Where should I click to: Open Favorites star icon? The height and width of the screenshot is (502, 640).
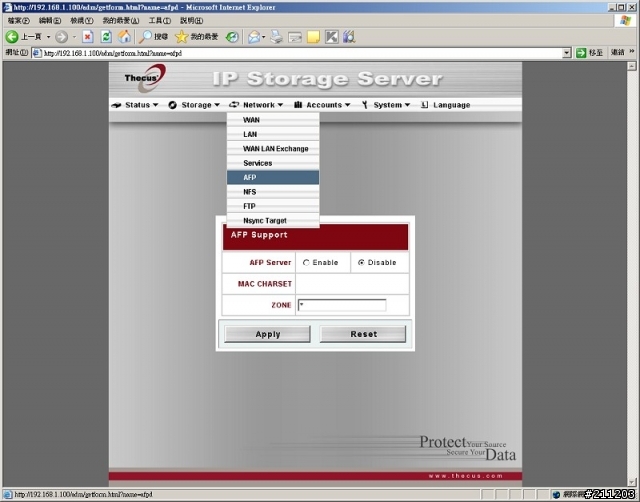(x=181, y=37)
